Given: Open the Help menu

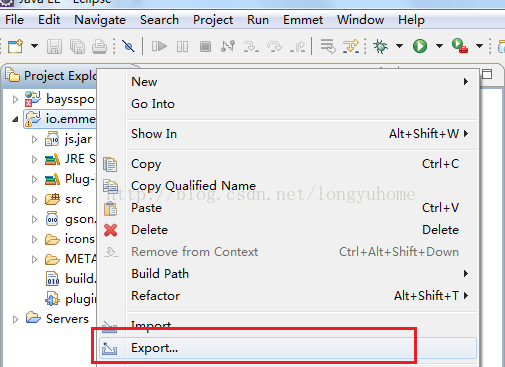Looking at the screenshot, I should tap(411, 20).
